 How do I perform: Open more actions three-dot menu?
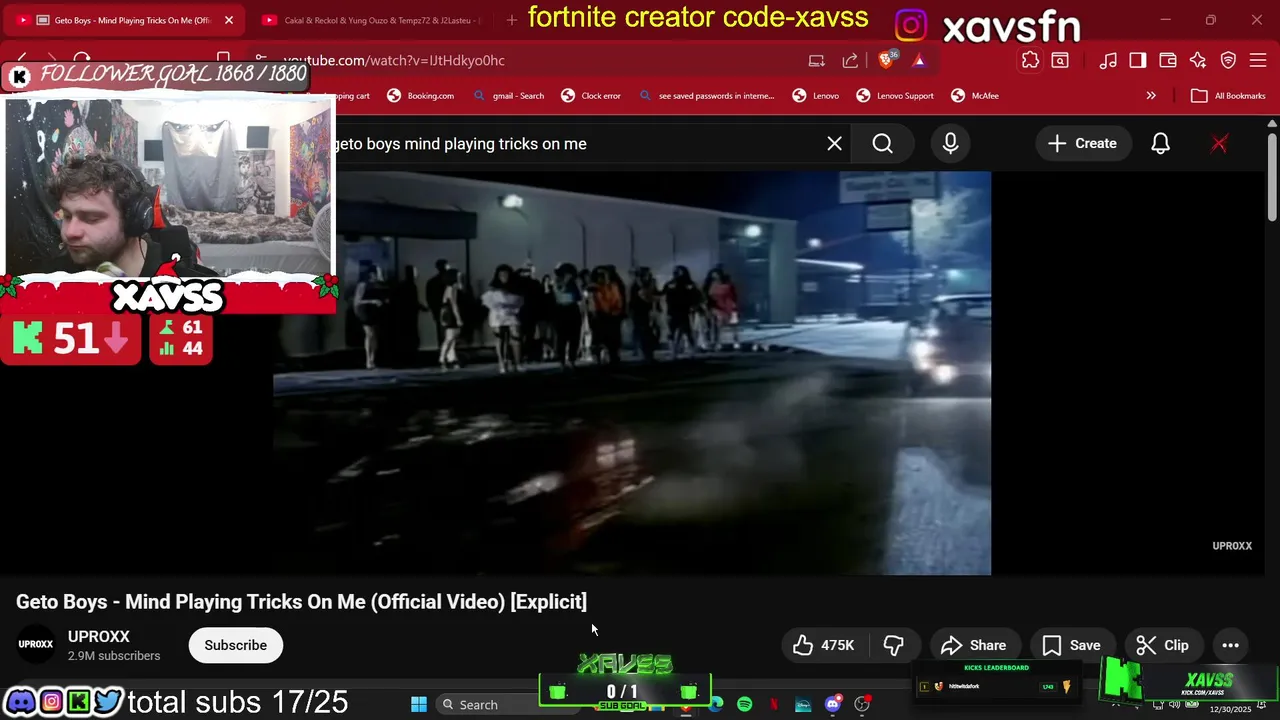1231,645
